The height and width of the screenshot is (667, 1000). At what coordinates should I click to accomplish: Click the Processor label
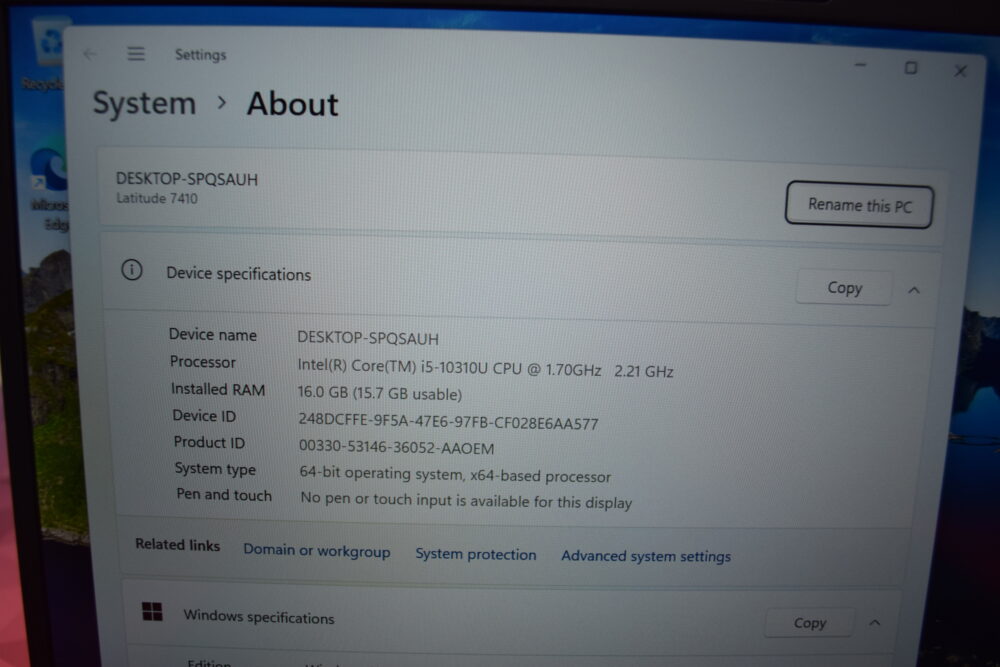(202, 362)
